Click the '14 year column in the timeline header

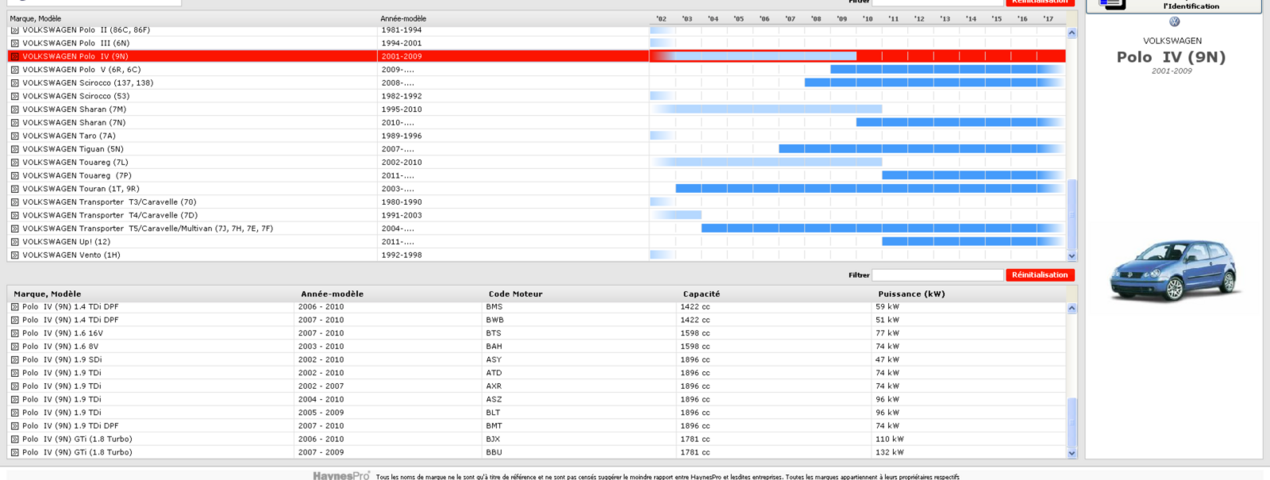pyautogui.click(x=971, y=19)
